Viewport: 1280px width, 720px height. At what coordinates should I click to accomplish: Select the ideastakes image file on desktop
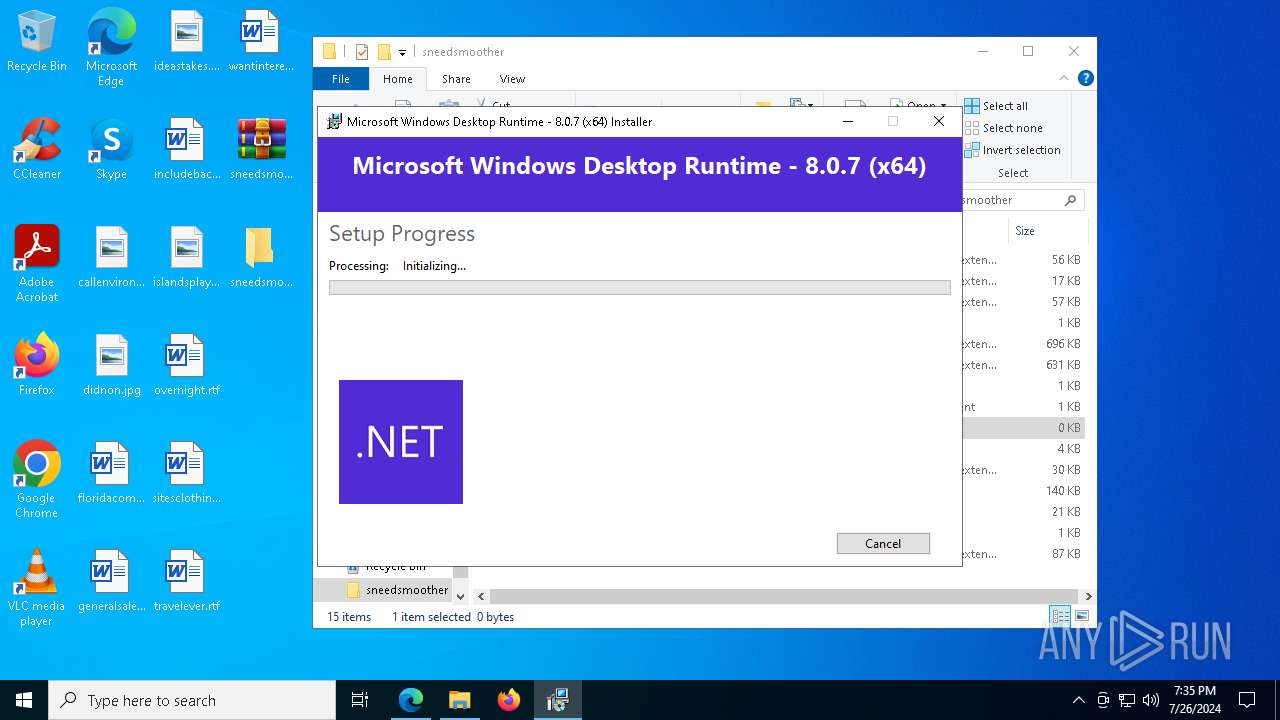186,42
